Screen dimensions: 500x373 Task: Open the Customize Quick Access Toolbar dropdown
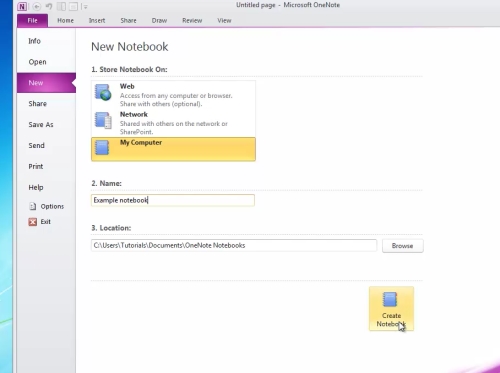85,7
